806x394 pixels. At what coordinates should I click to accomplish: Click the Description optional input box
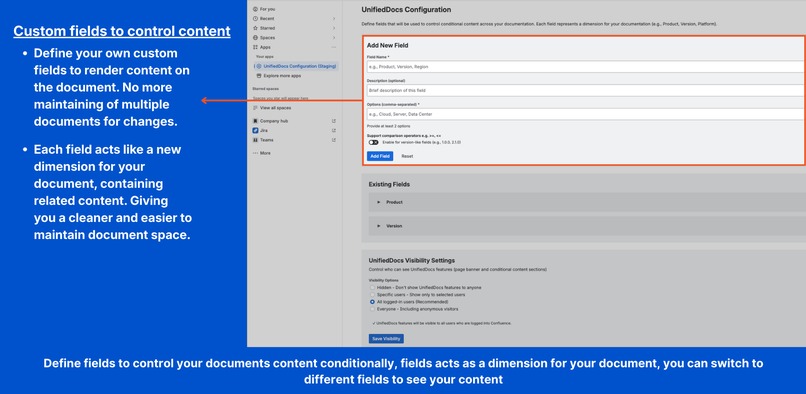[x=586, y=91]
